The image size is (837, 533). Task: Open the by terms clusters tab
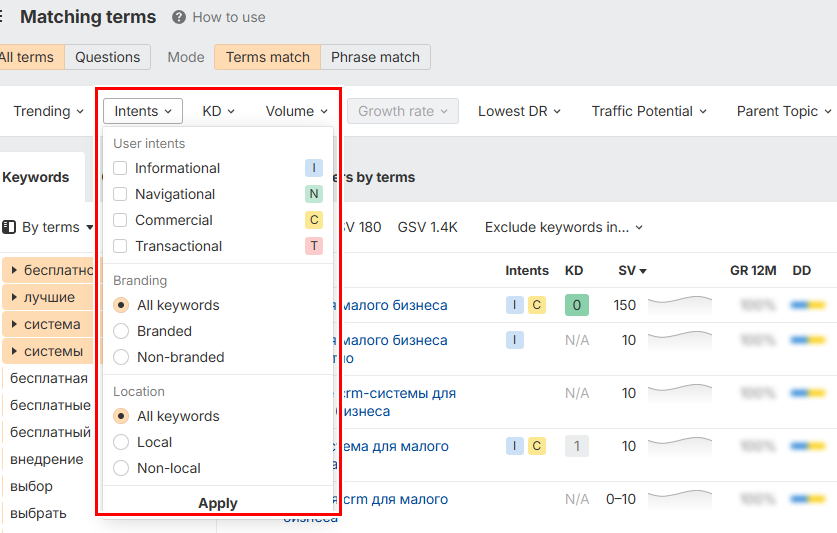click(376, 177)
